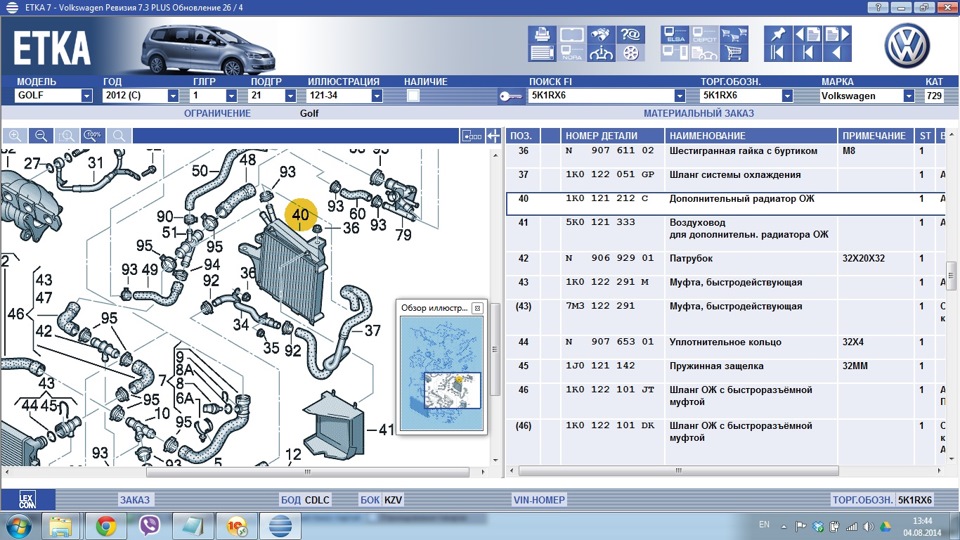
Task: Click the ?@ inquiry icon
Action: (x=631, y=34)
